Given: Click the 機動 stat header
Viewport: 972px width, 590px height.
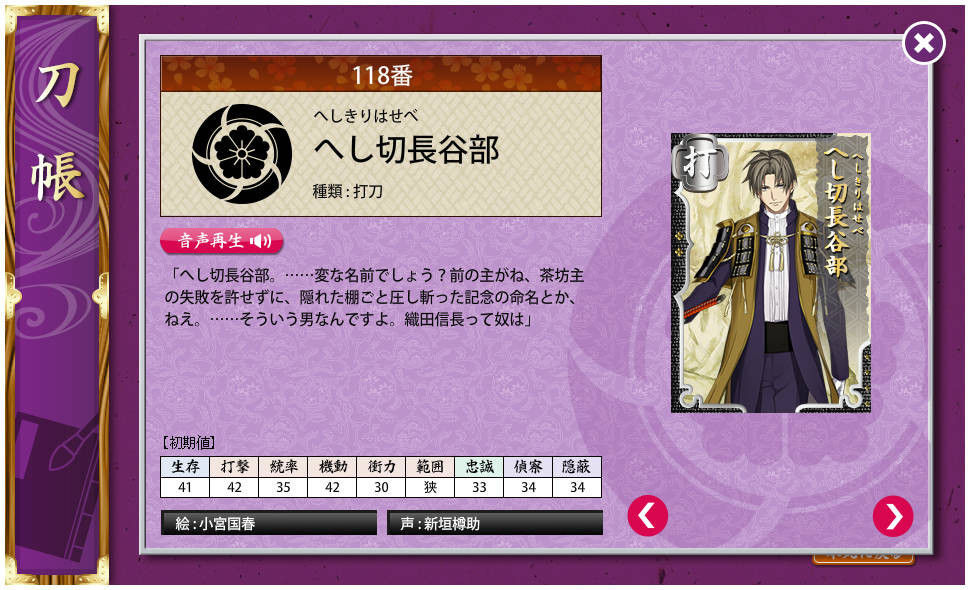Looking at the screenshot, I should click(x=332, y=467).
